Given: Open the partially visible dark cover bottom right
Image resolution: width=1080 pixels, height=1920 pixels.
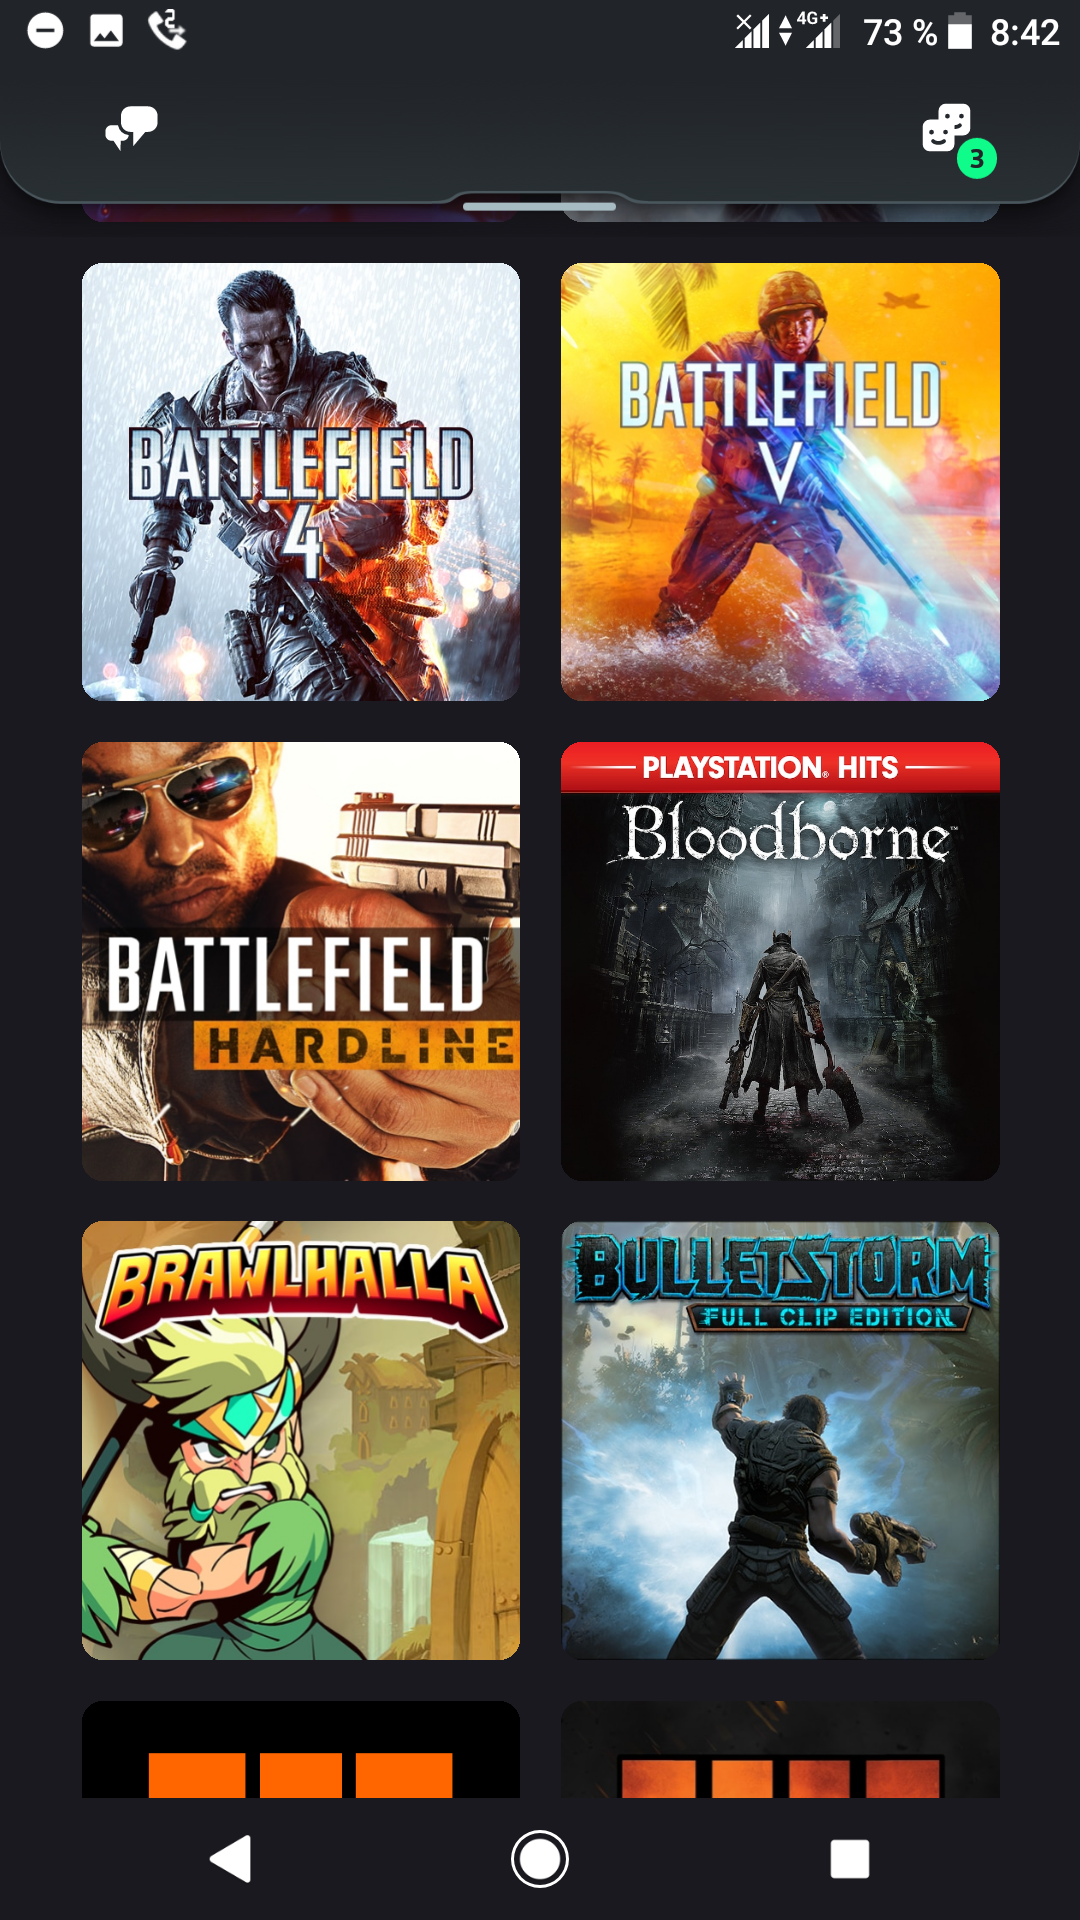Looking at the screenshot, I should [780, 1749].
